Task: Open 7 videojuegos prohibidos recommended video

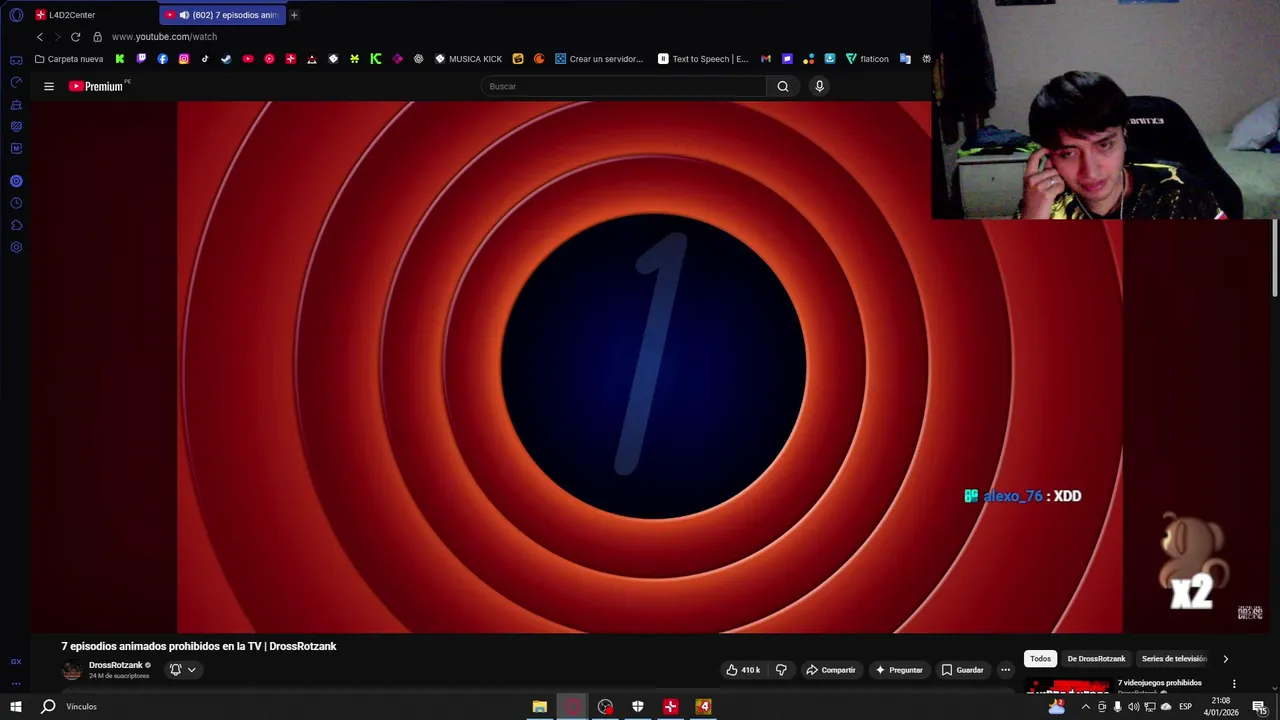Action: point(1160,683)
